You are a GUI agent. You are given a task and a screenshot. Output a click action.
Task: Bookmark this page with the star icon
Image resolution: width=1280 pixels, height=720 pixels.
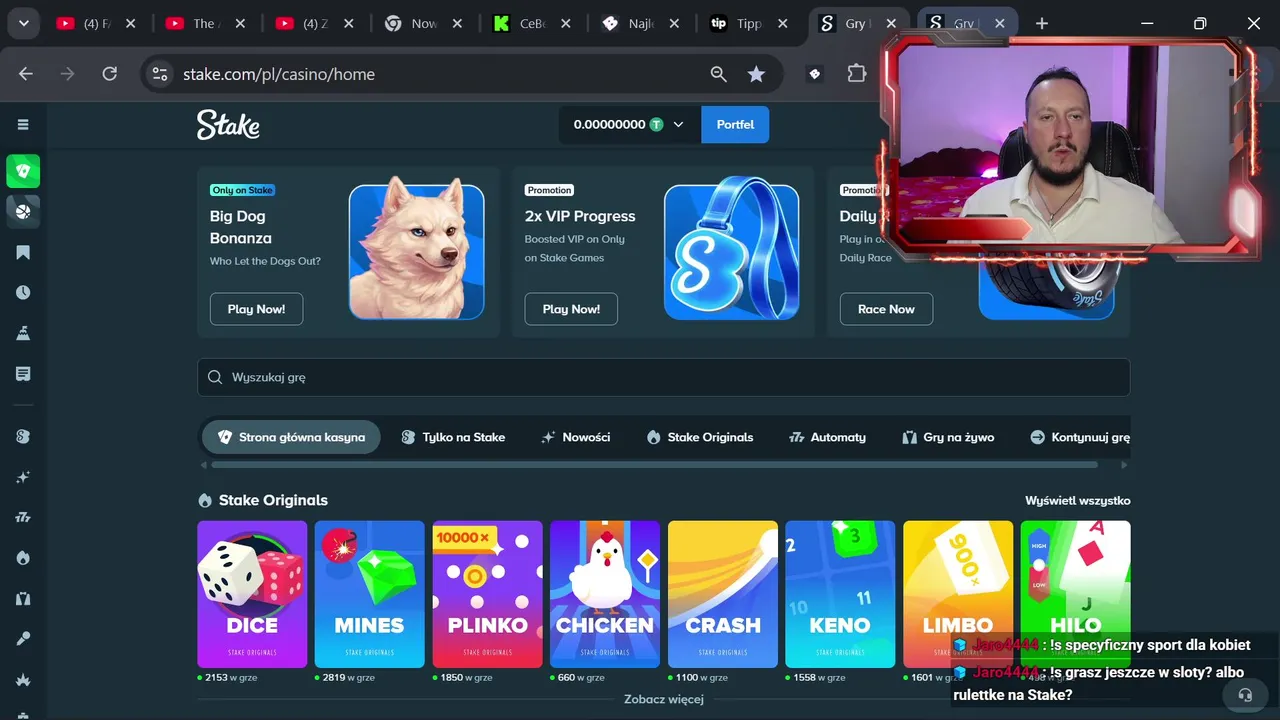coord(756,74)
